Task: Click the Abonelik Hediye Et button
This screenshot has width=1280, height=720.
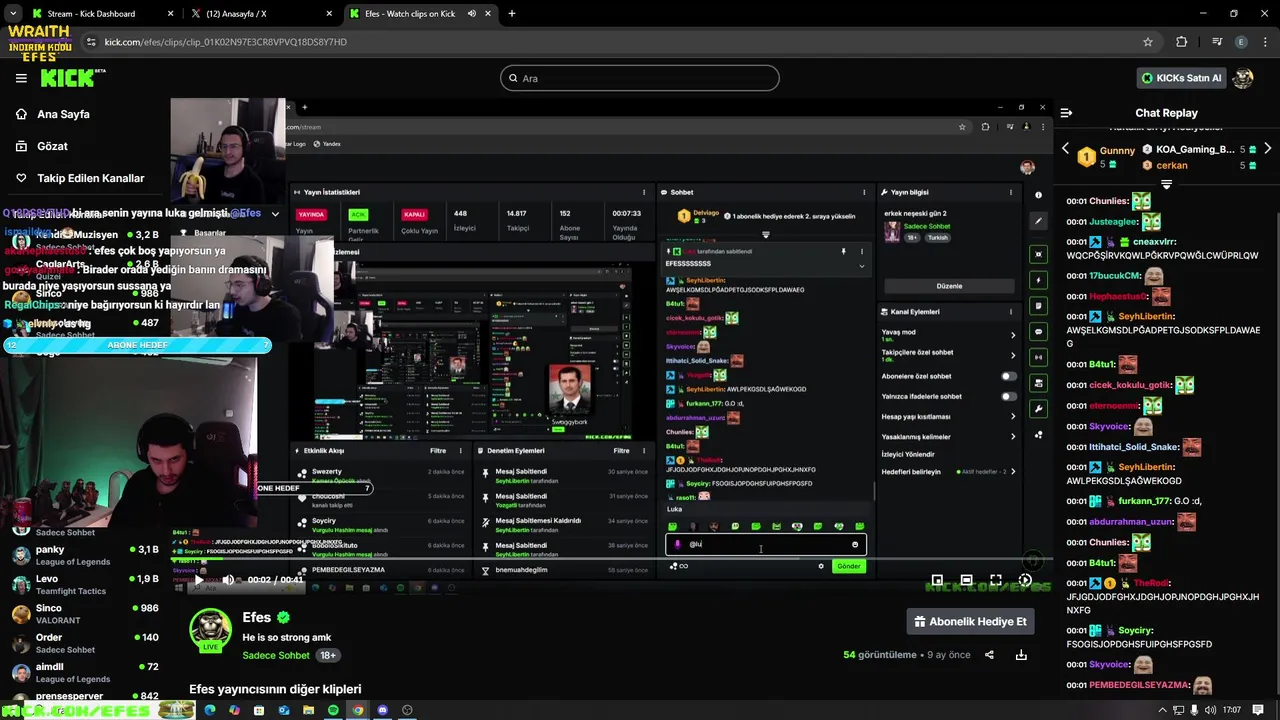Action: [970, 621]
